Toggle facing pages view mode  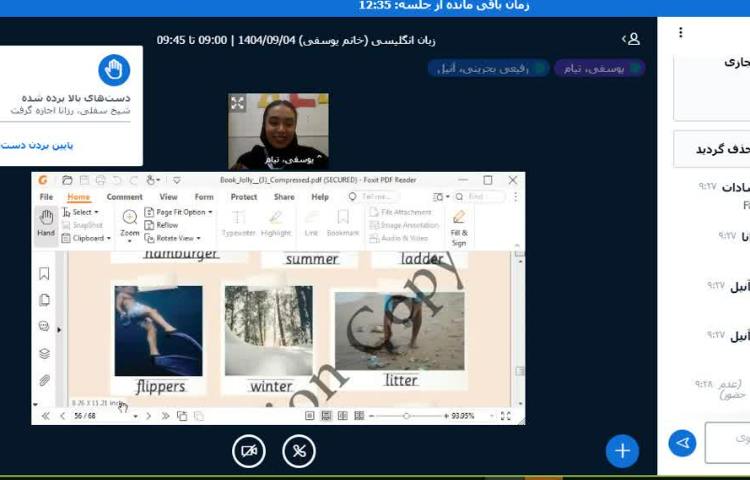pos(342,416)
